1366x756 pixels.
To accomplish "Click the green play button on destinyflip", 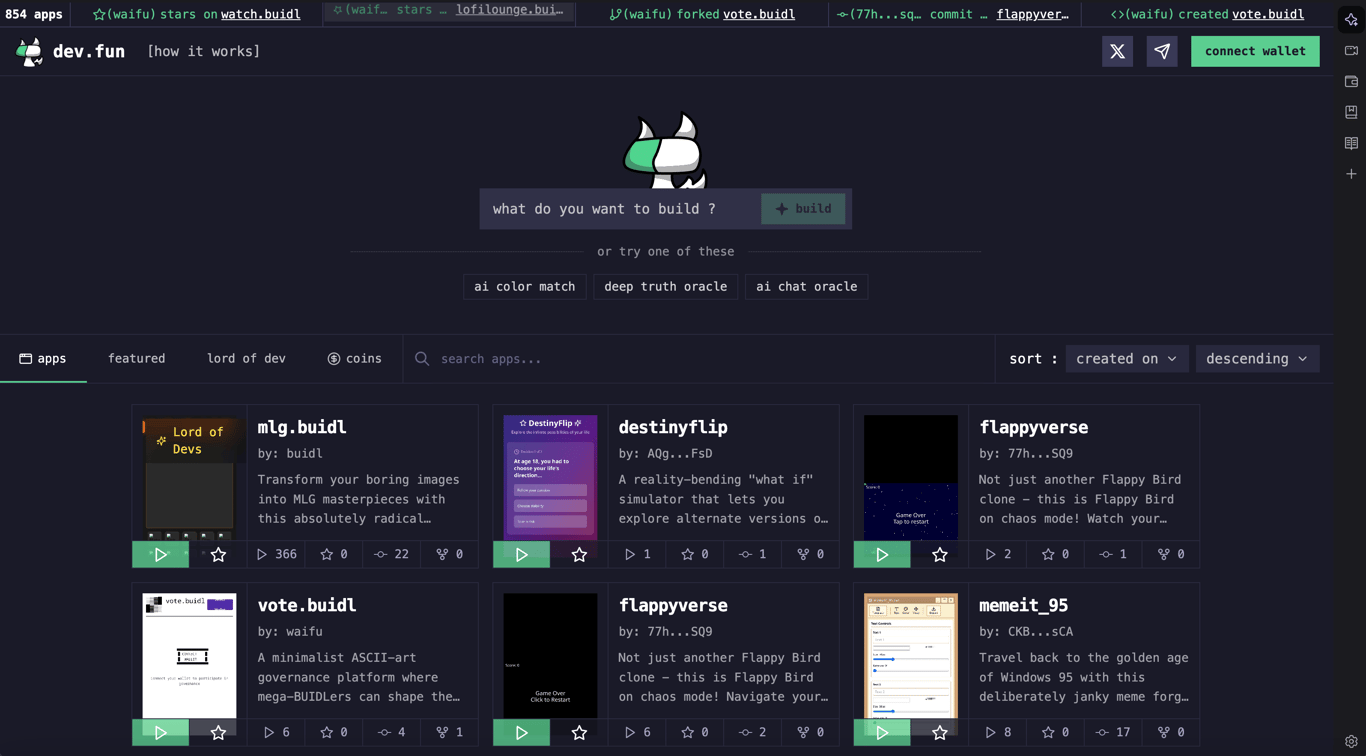I will coord(521,554).
